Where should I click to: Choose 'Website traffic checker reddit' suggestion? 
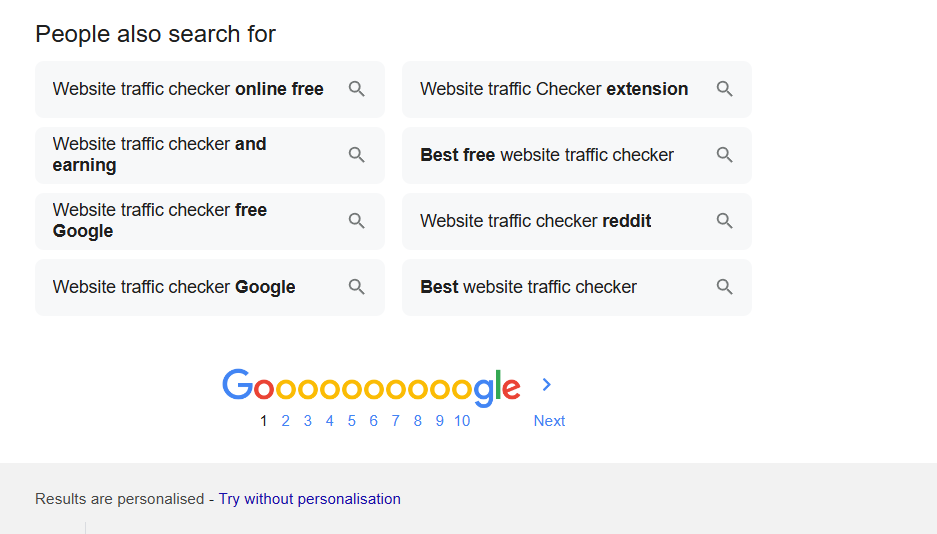click(535, 221)
